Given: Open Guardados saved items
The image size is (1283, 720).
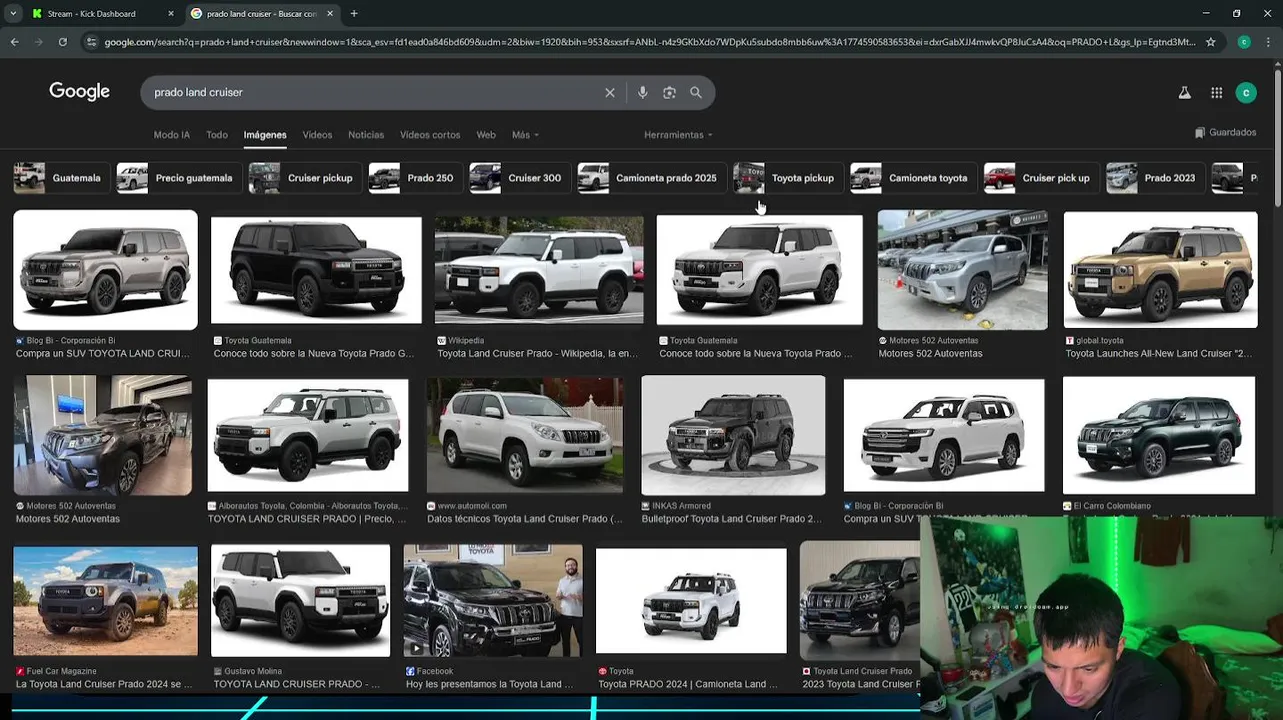Looking at the screenshot, I should tap(1225, 132).
